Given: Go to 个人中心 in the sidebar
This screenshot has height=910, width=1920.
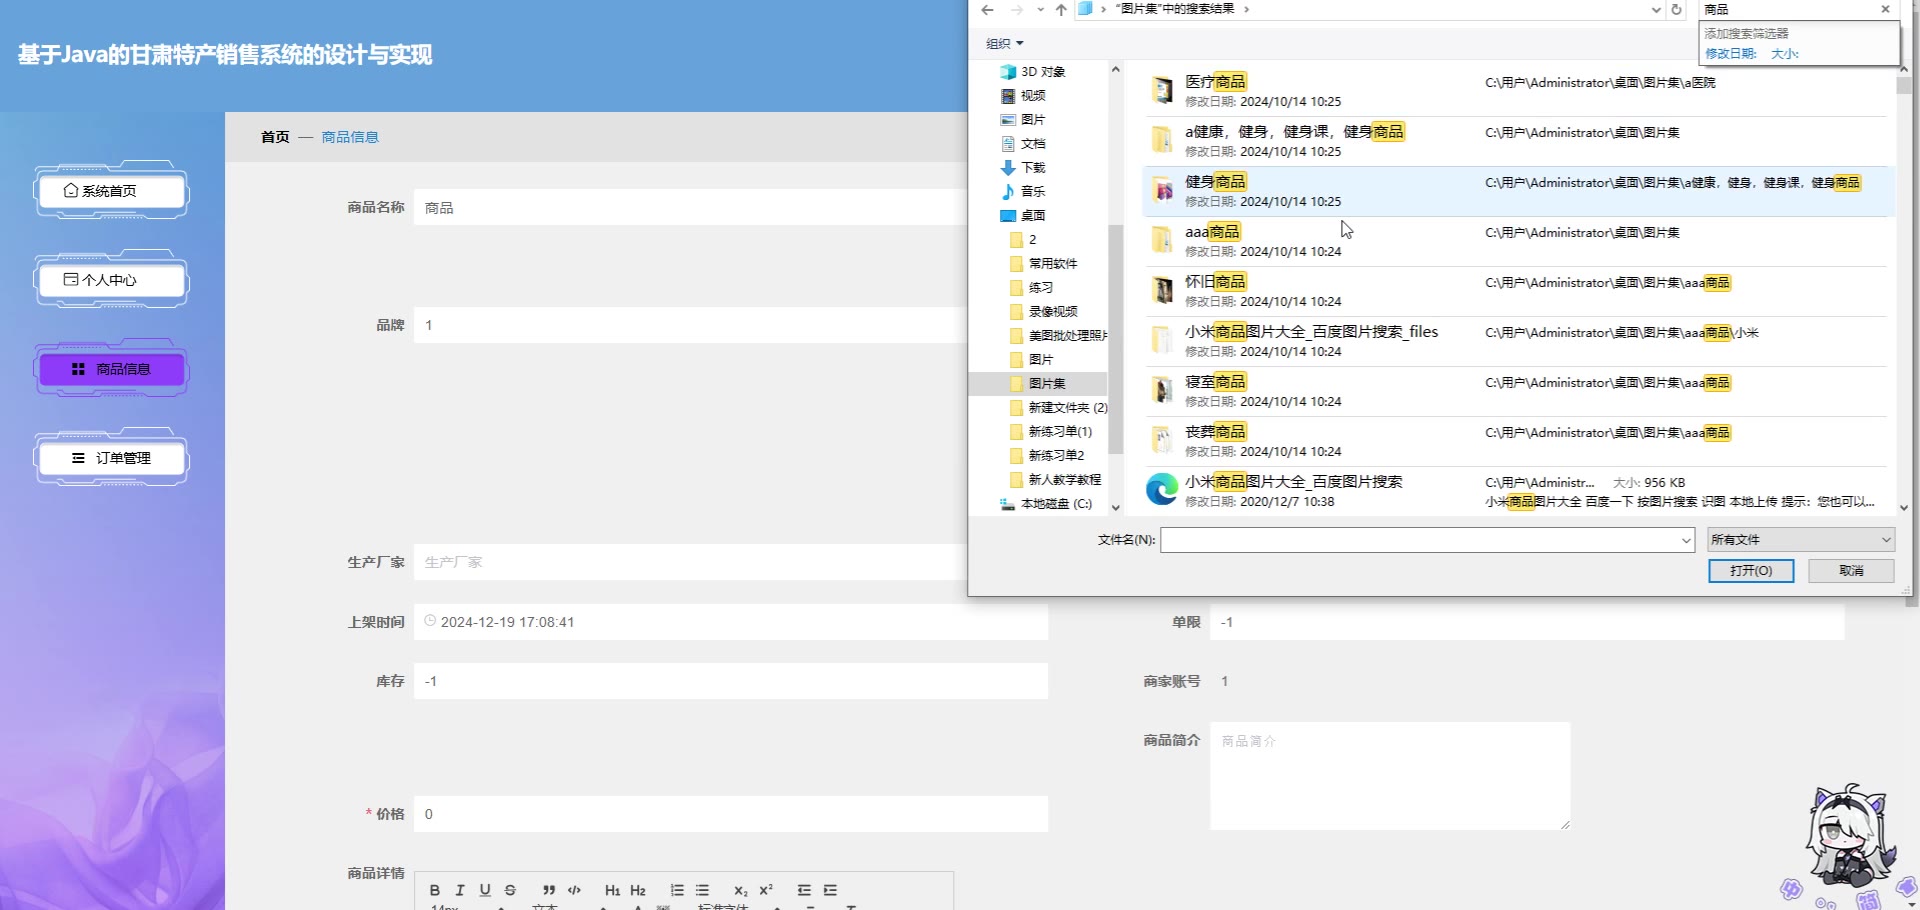Looking at the screenshot, I should click(112, 280).
